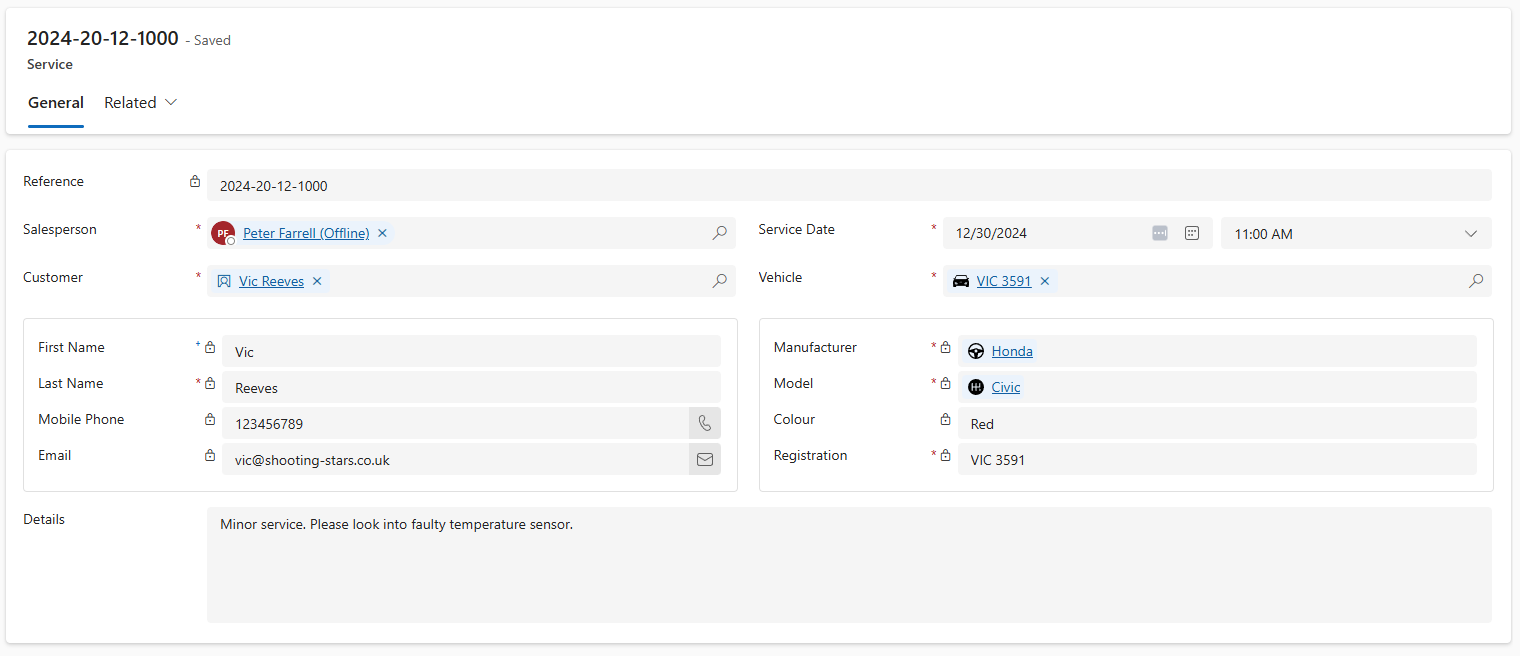Open the 11:00 AM time dropdown
This screenshot has height=656, width=1520.
coord(1470,233)
